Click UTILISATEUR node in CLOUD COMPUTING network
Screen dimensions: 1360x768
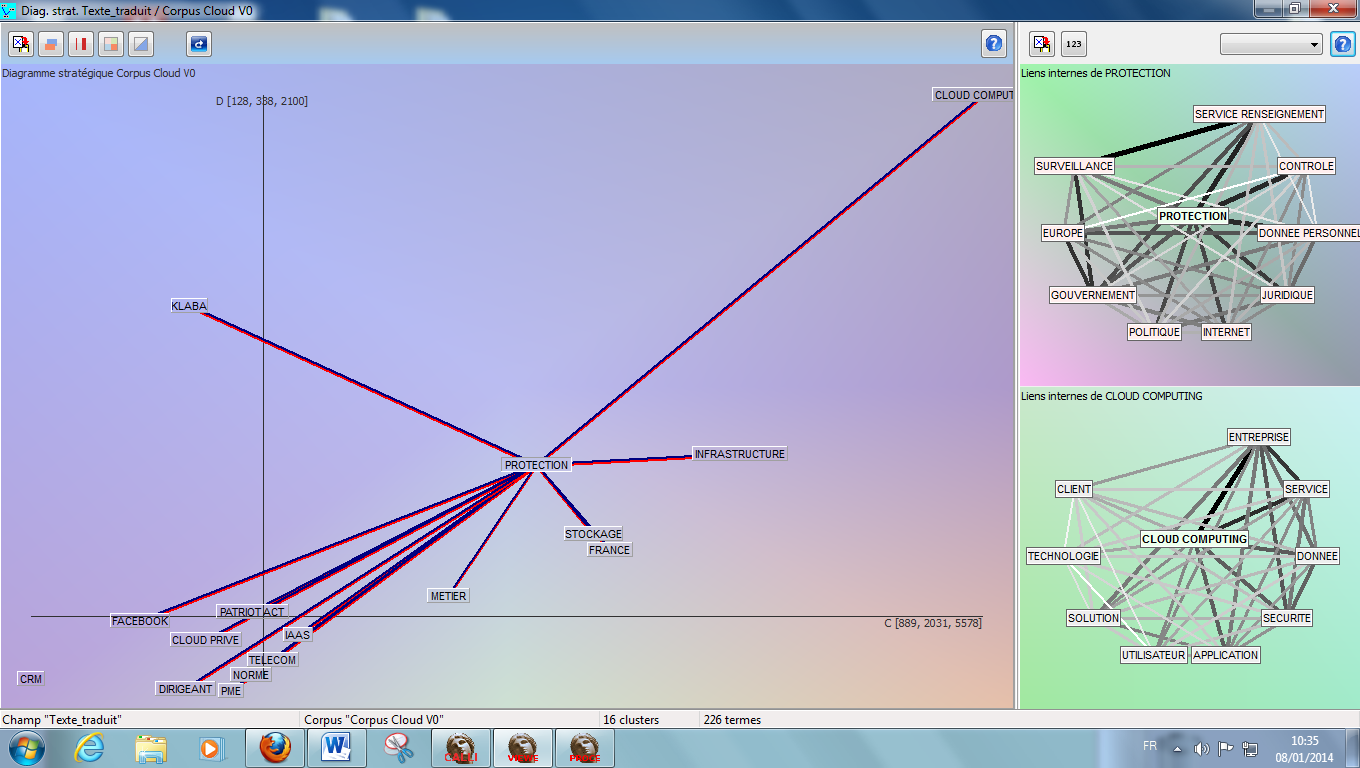coord(1154,655)
